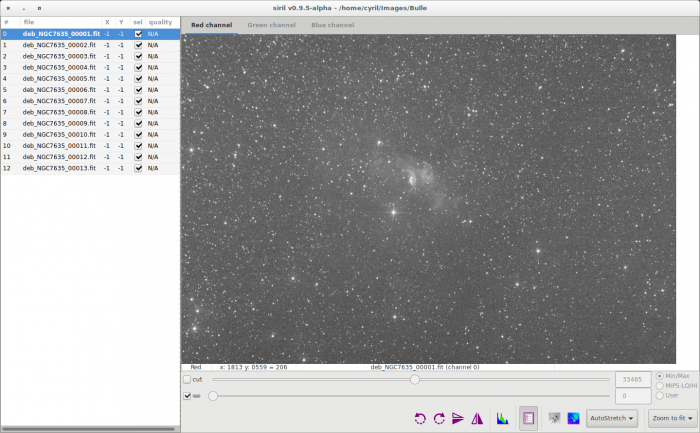Click the N/A quality cell for deb_NGC7635_00013.fit
Viewport: 700px width, 433px height.
point(153,168)
